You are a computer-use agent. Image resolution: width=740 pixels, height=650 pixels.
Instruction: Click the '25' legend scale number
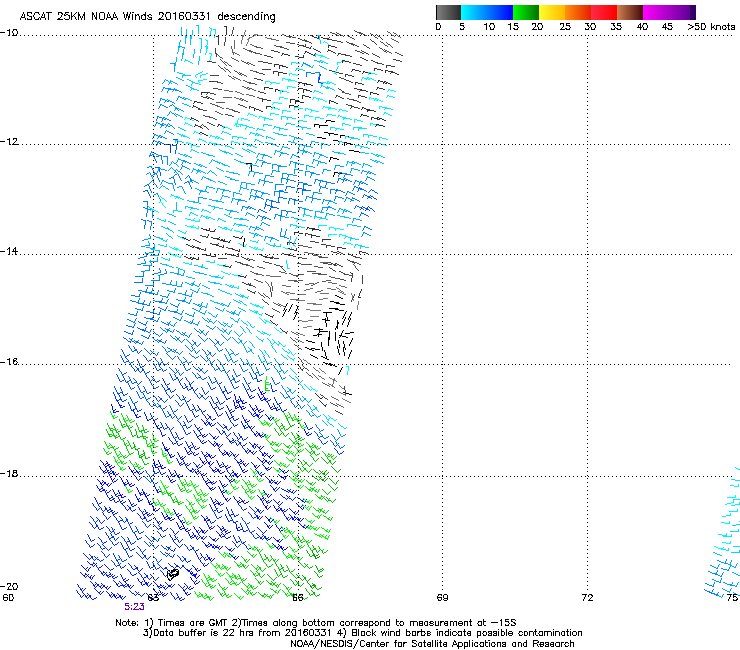point(565,27)
